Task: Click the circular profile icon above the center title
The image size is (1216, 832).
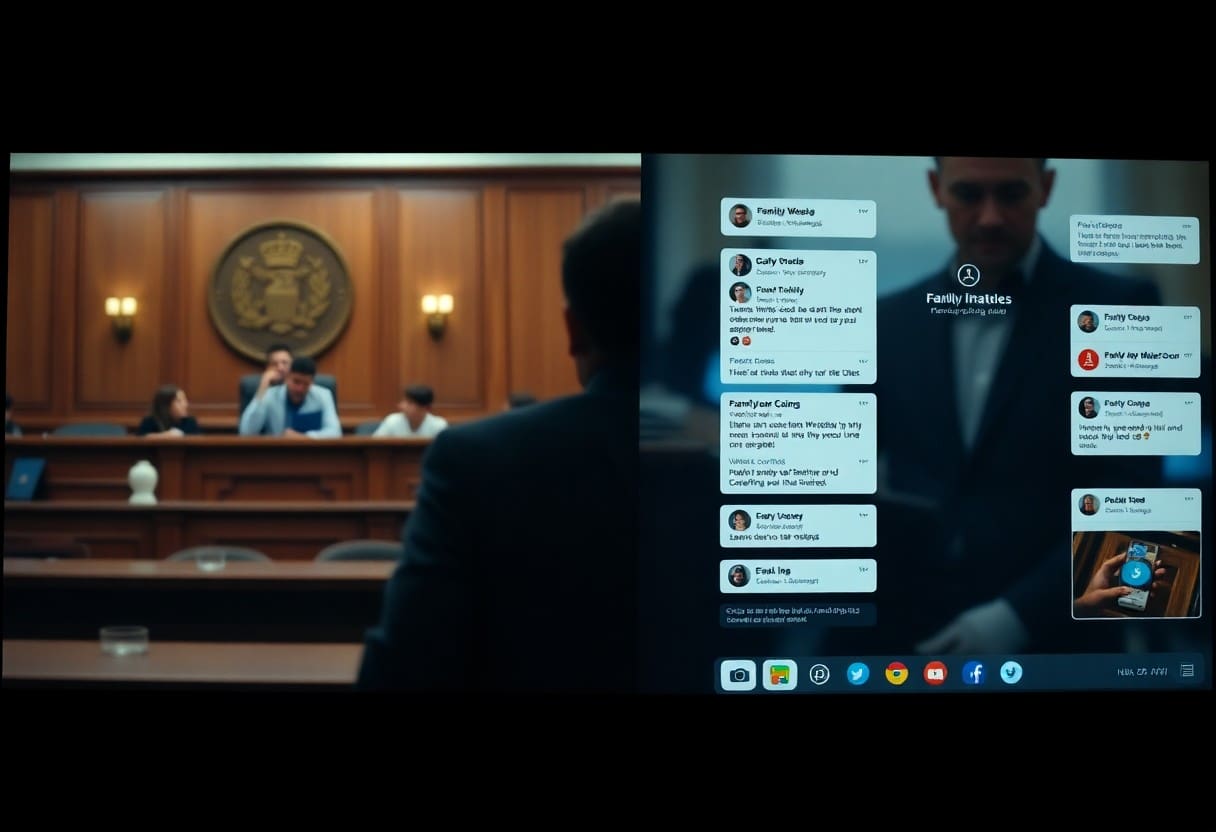Action: click(968, 275)
